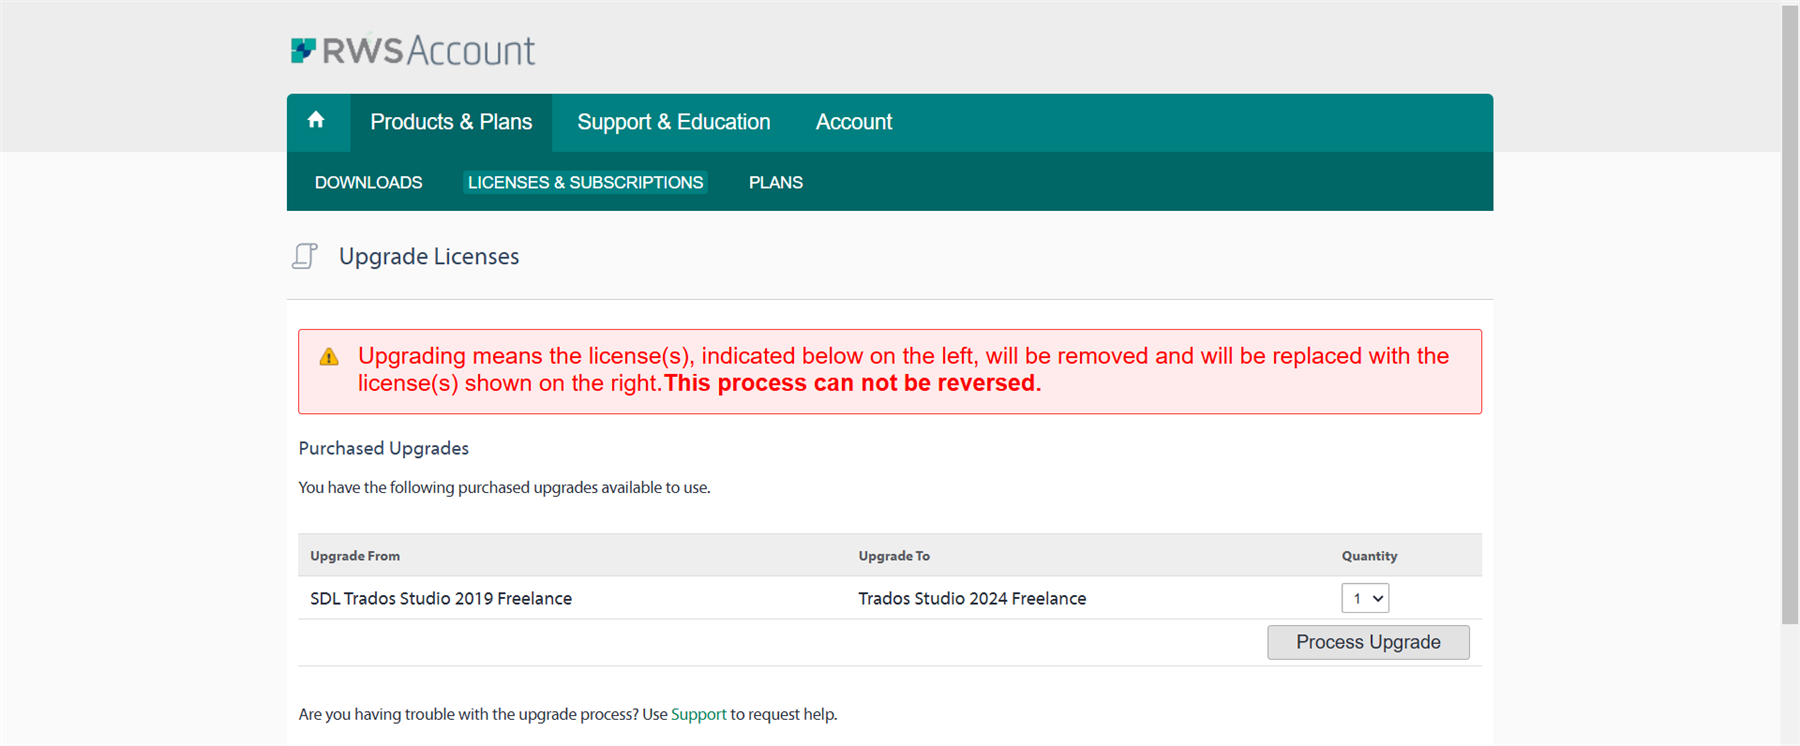Click the Purchased Upgrades heading
The width and height of the screenshot is (1800, 746).
tap(383, 448)
